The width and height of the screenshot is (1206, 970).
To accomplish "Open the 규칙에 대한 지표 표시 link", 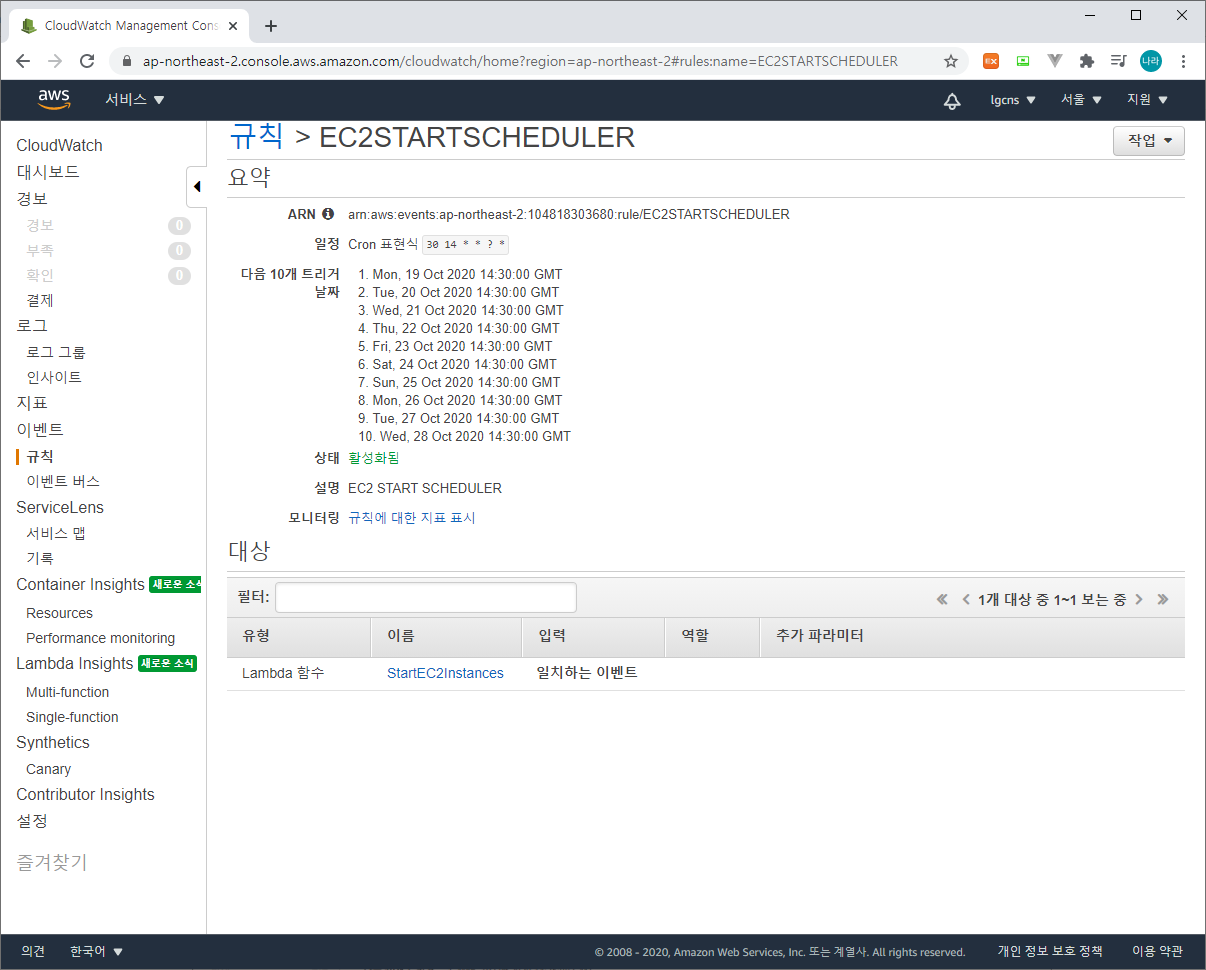I will pos(412,518).
